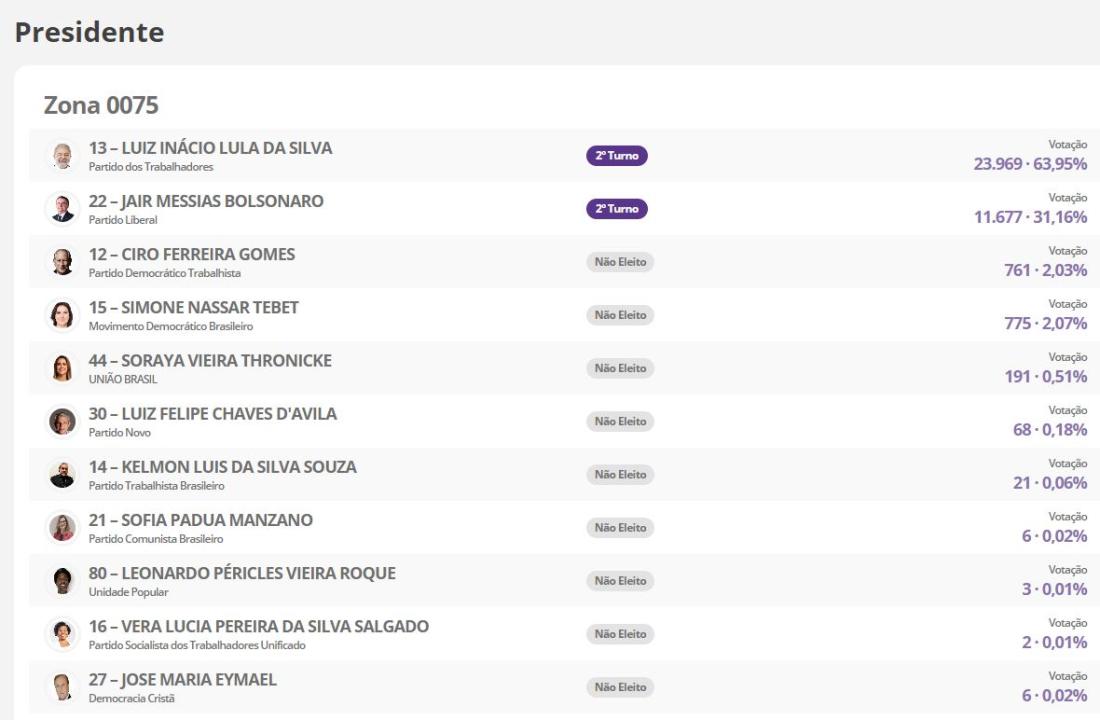Click the 2º Turno badge for Lula
Viewport: 1100px width, 720px height.
coord(617,156)
